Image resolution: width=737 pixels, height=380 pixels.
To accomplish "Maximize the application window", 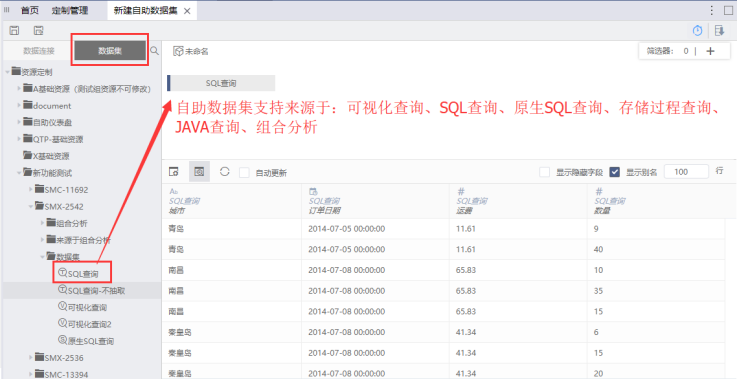I will coord(729,10).
